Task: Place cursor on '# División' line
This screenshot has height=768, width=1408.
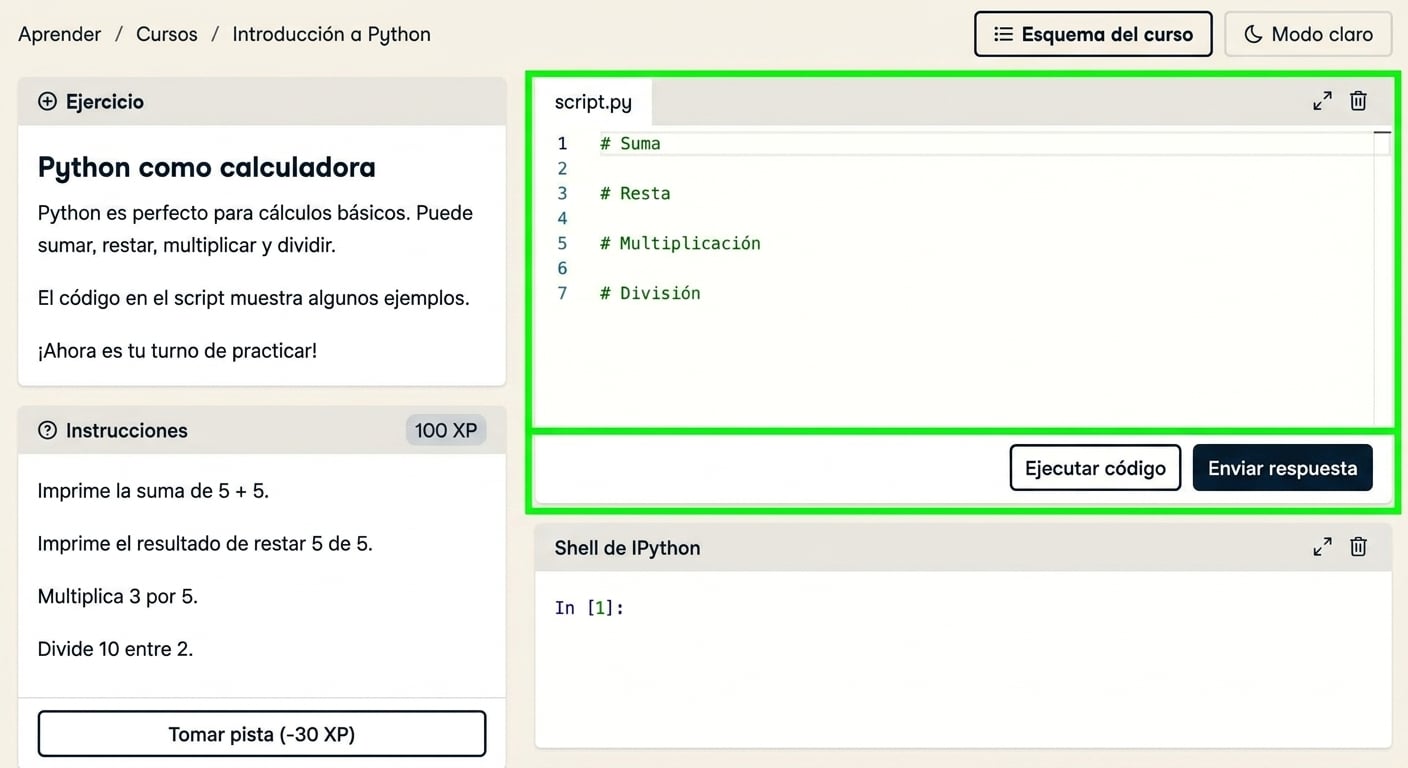Action: [x=650, y=293]
